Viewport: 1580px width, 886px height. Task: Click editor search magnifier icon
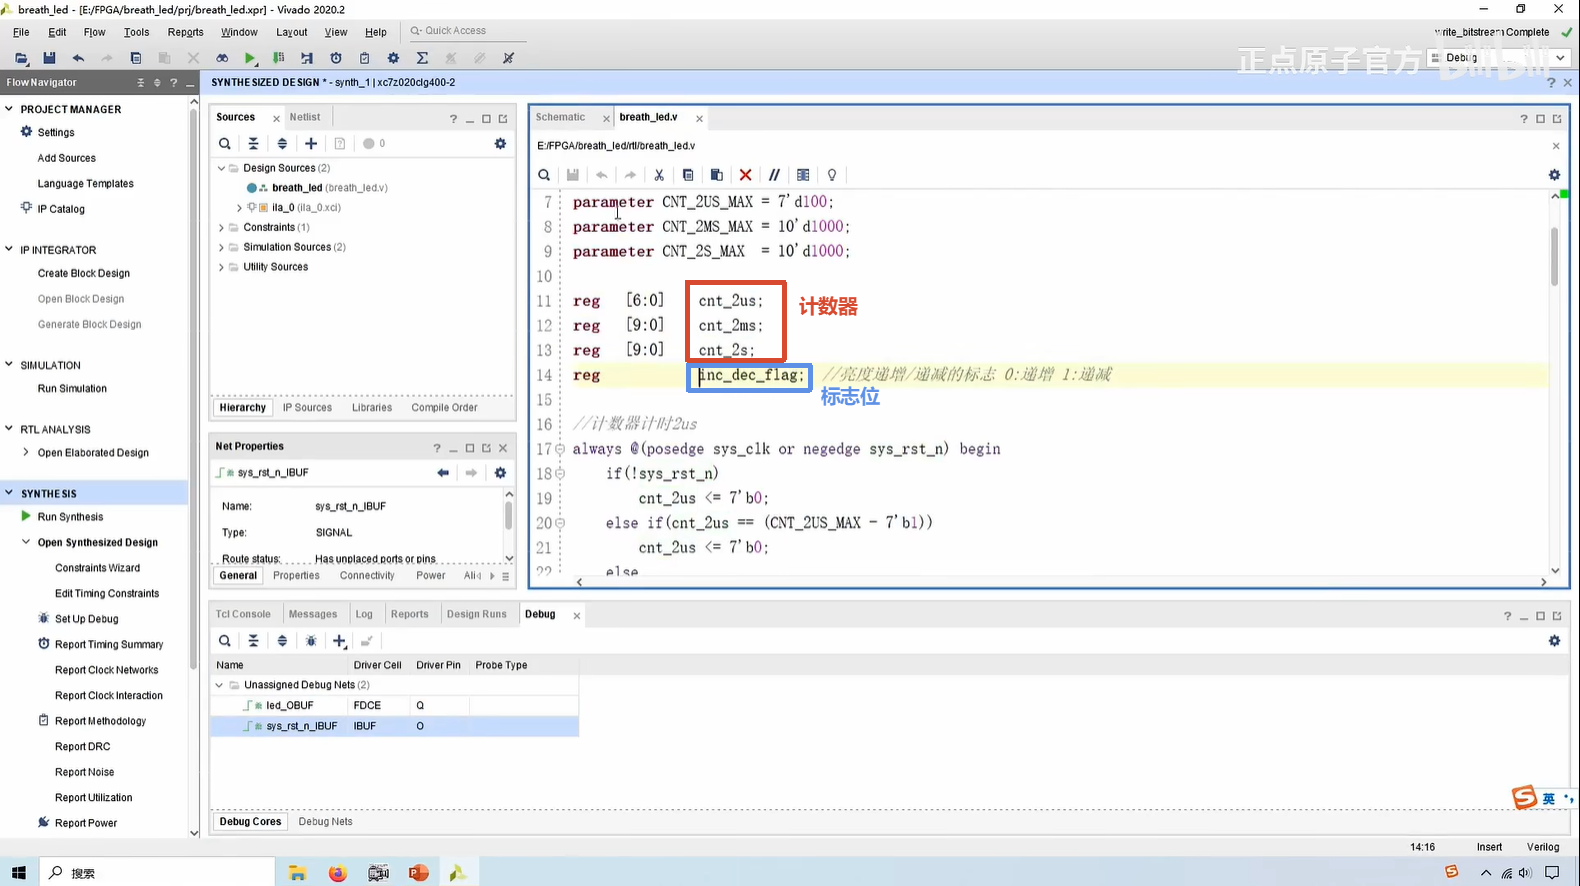[544, 175]
